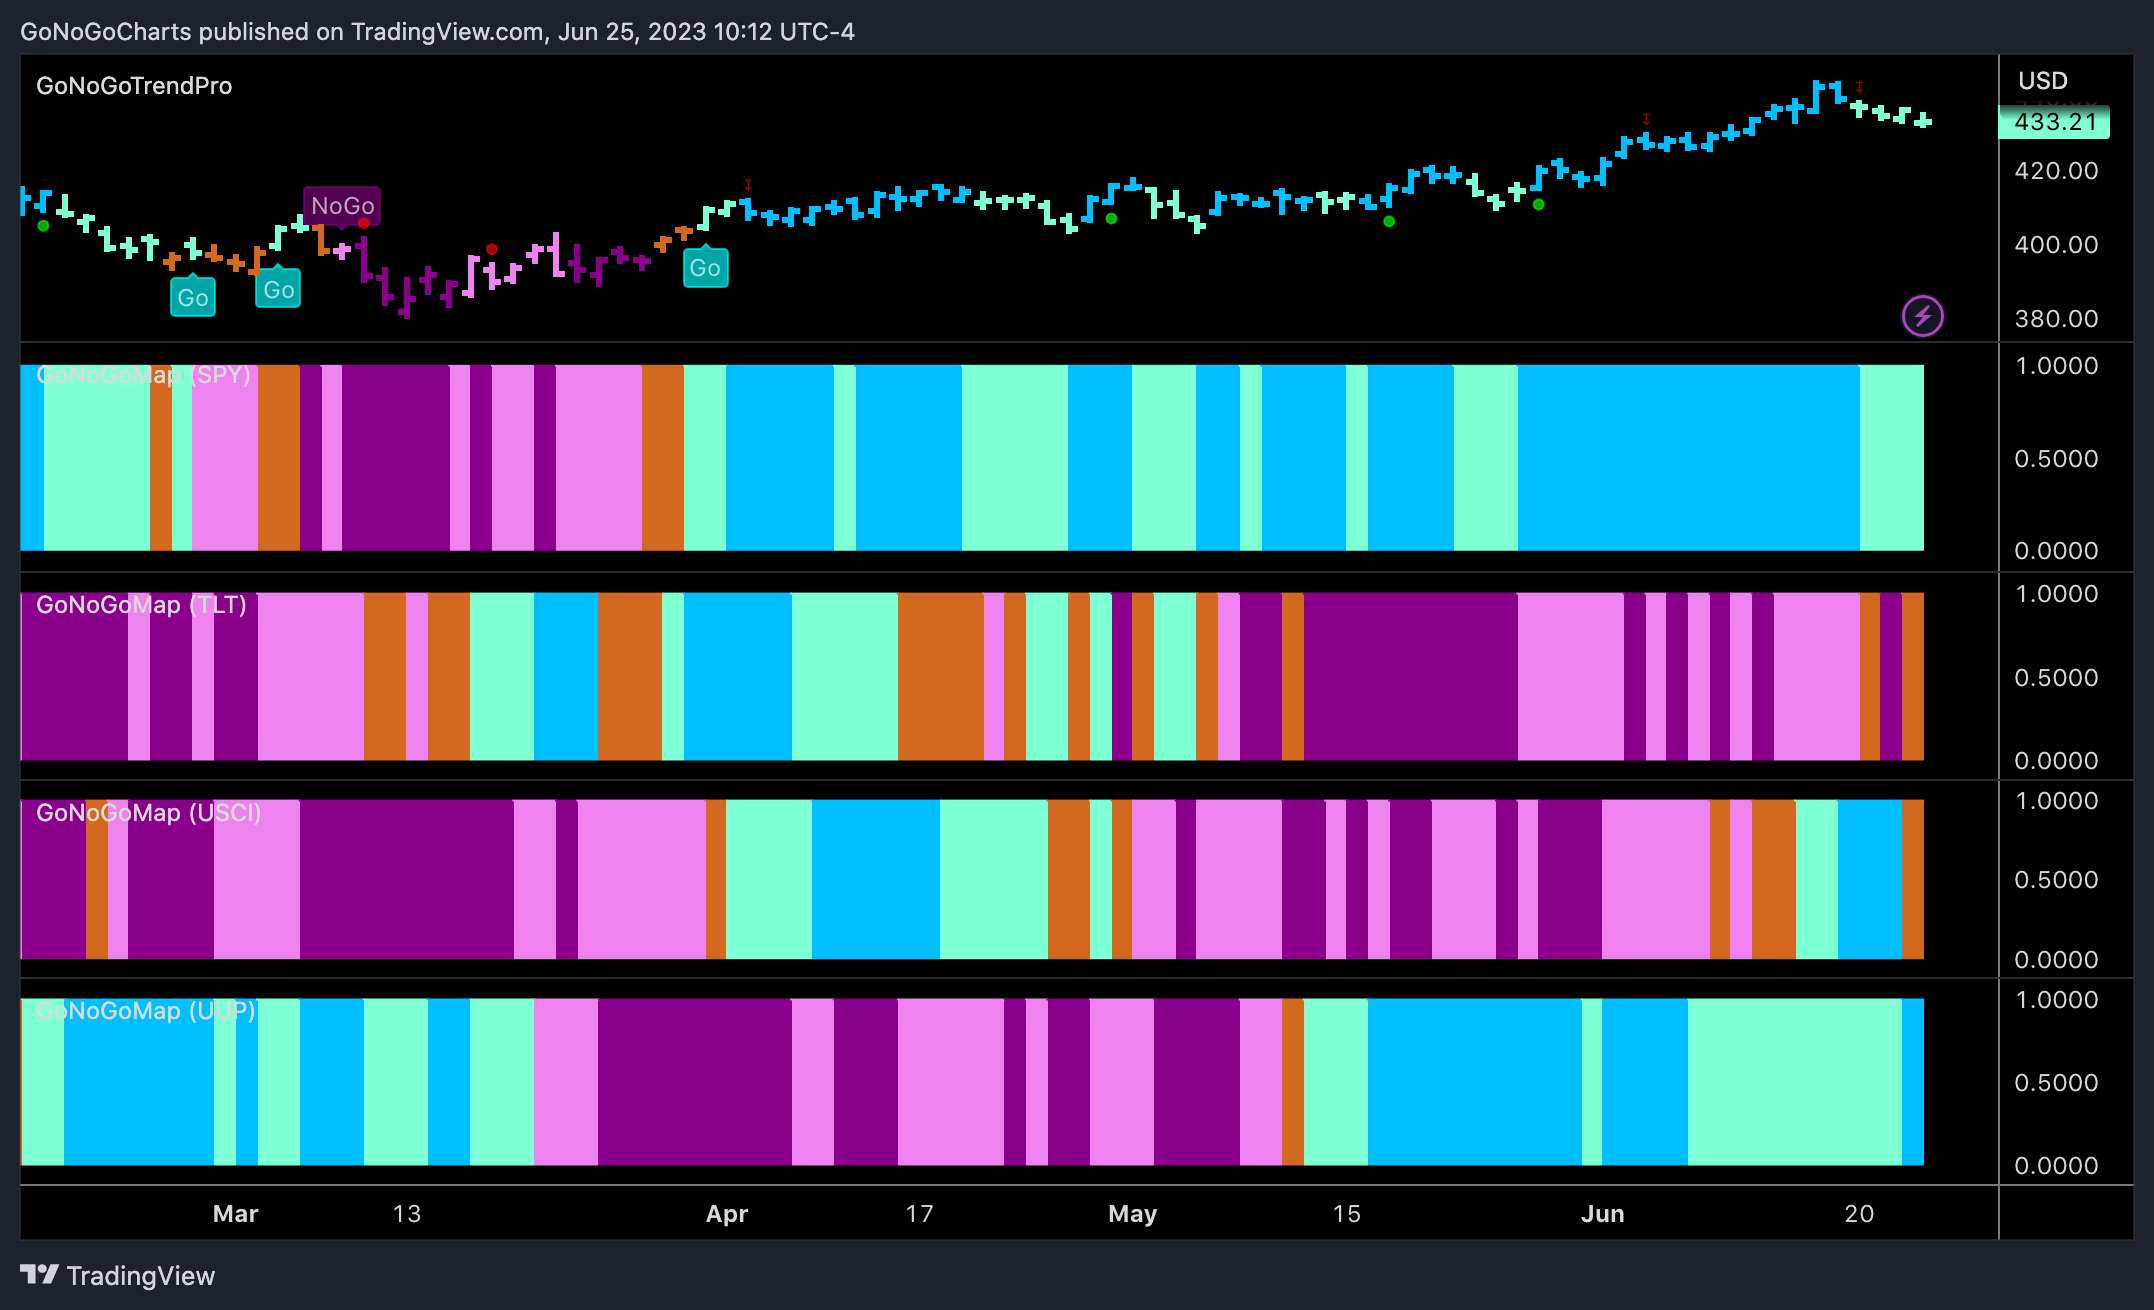
Task: Click the 420.00 price axis value
Action: point(2056,171)
